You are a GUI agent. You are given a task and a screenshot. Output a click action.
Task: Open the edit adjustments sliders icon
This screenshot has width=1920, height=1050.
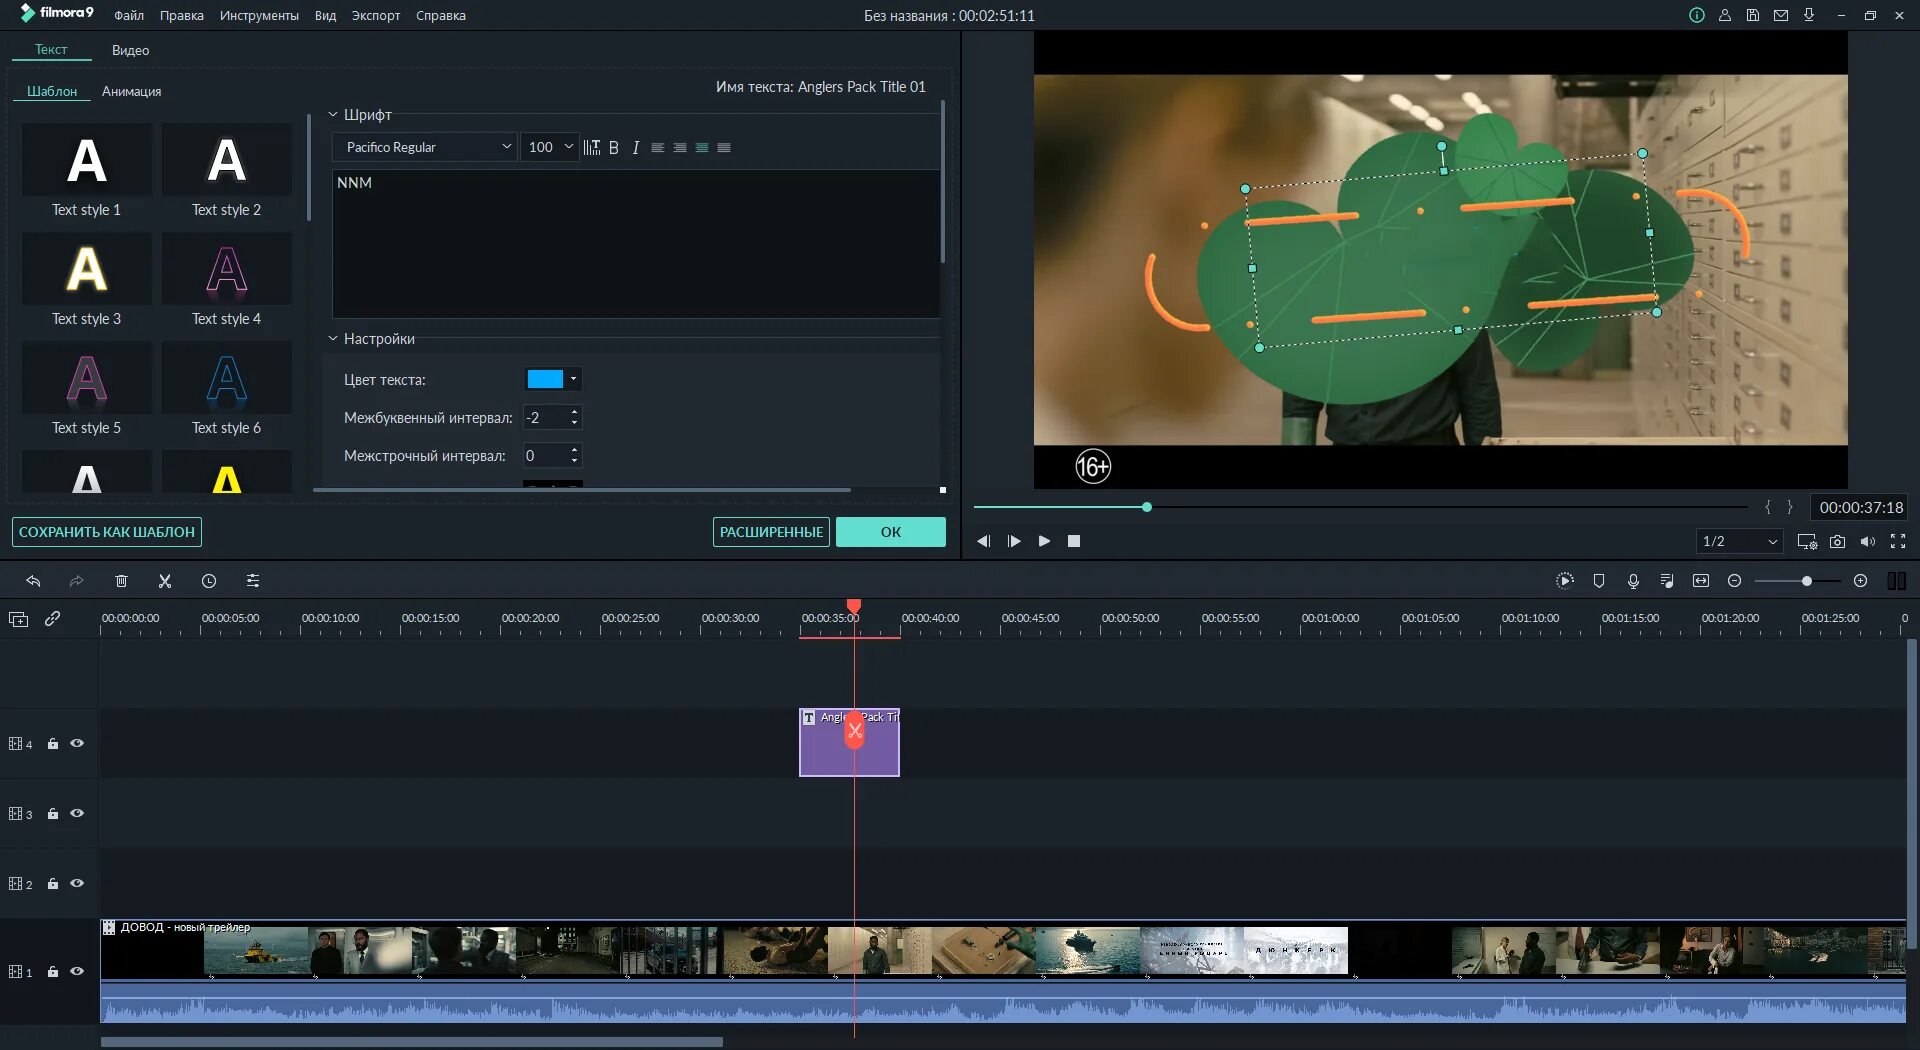pyautogui.click(x=253, y=581)
